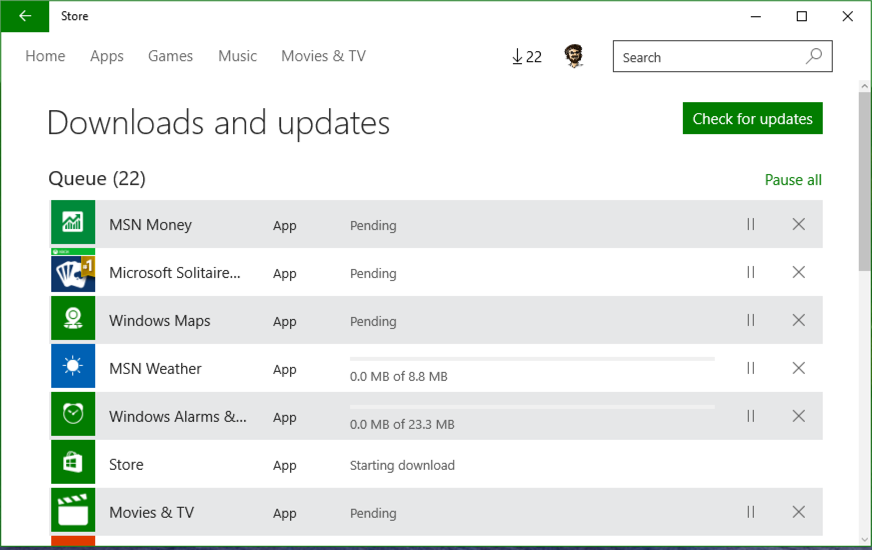
Task: Click the Pending status for Windows Maps
Action: pos(373,321)
